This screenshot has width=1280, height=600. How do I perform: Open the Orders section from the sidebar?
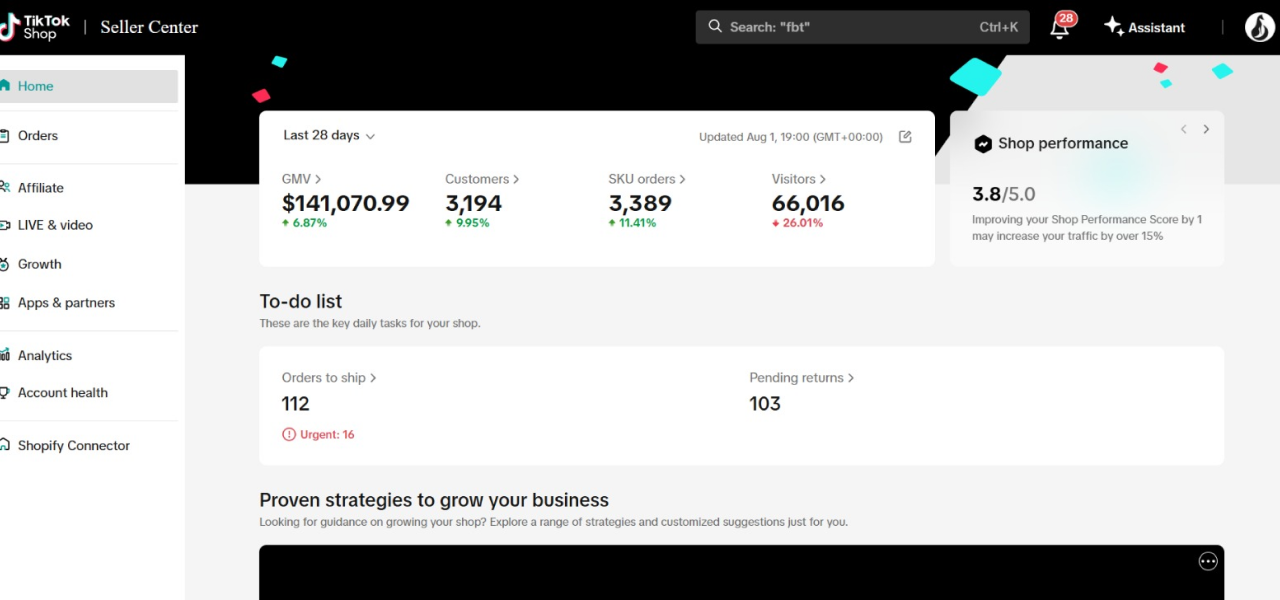tap(37, 135)
